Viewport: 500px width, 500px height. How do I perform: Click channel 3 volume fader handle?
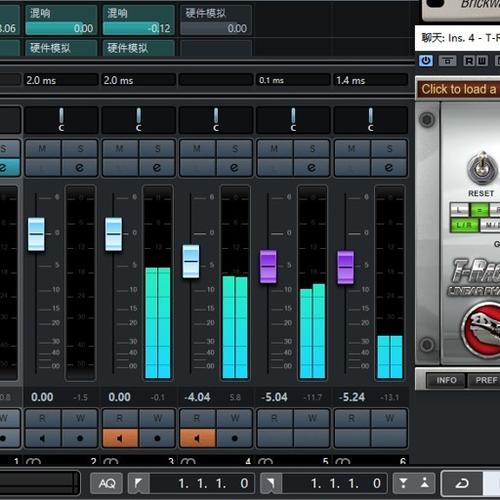pyautogui.click(x=113, y=234)
